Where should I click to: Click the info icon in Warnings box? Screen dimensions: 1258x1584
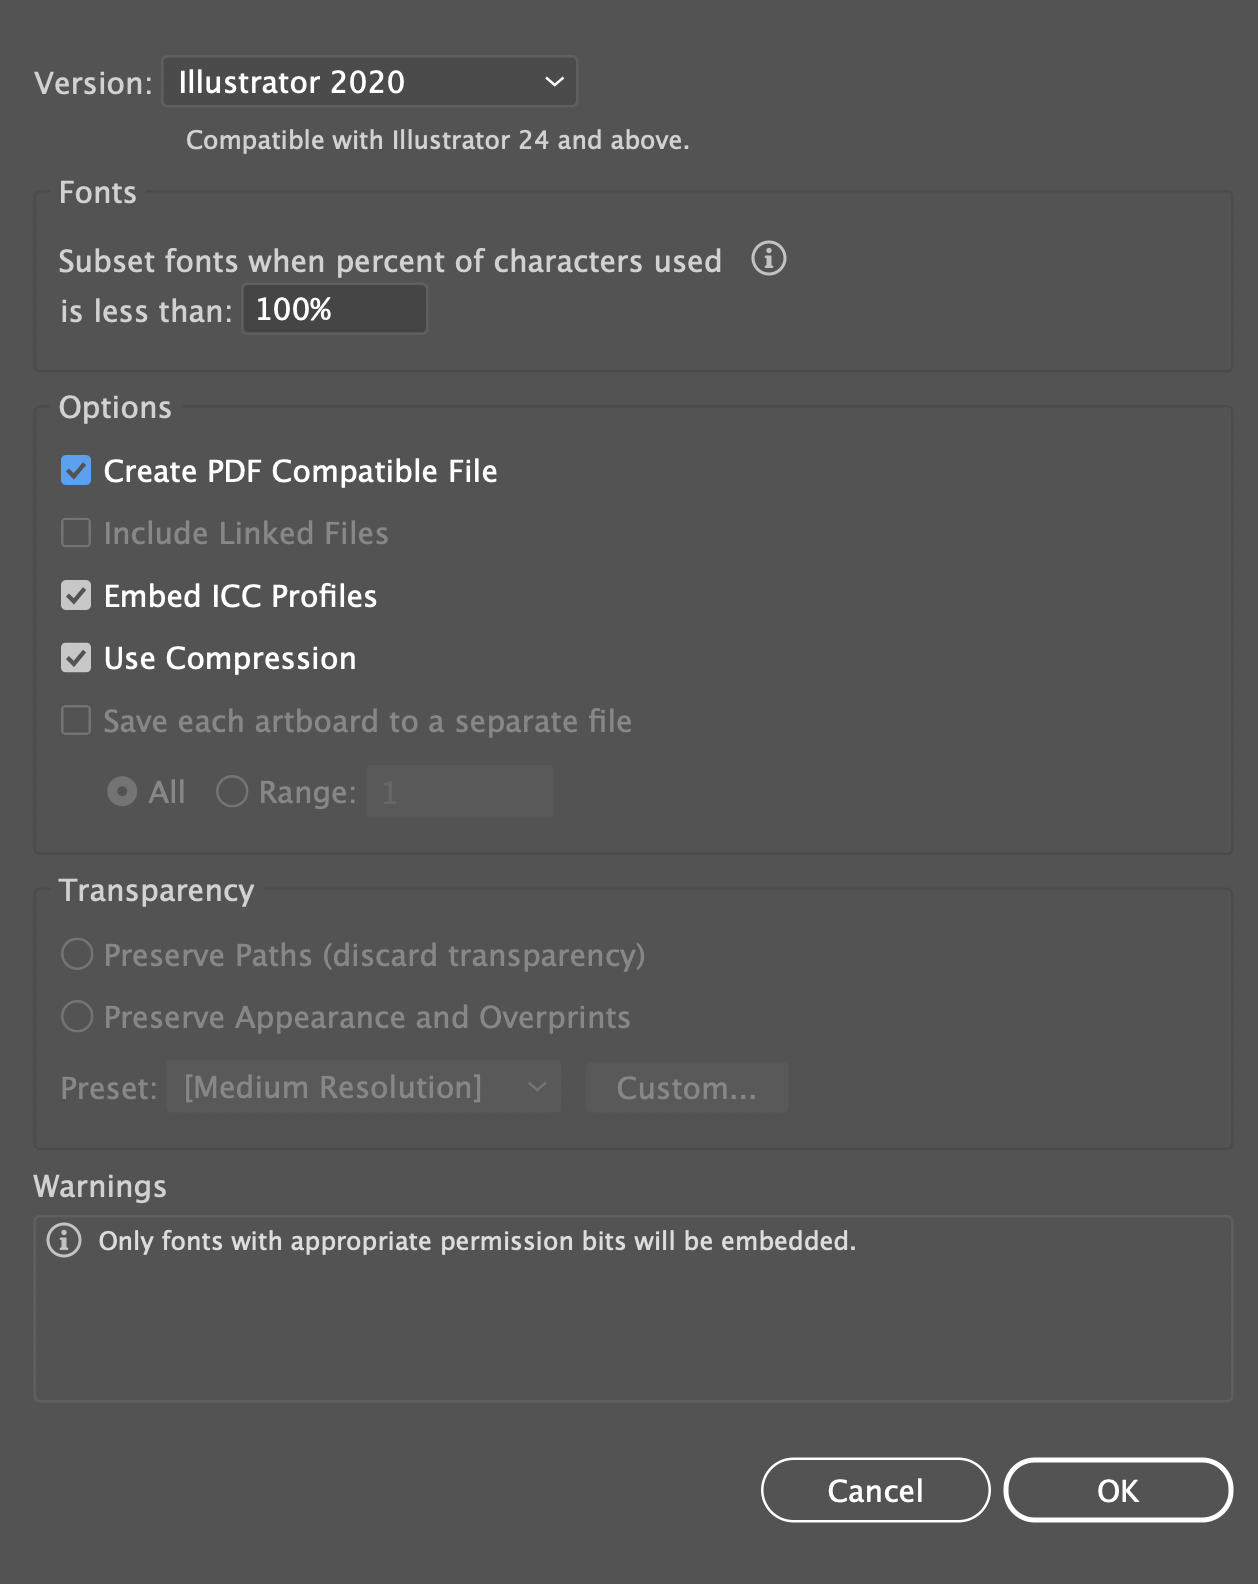tap(64, 1241)
